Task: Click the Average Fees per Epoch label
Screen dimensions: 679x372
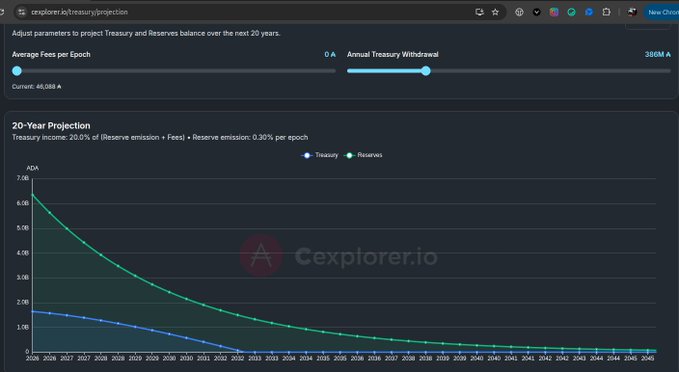Action: pos(51,55)
